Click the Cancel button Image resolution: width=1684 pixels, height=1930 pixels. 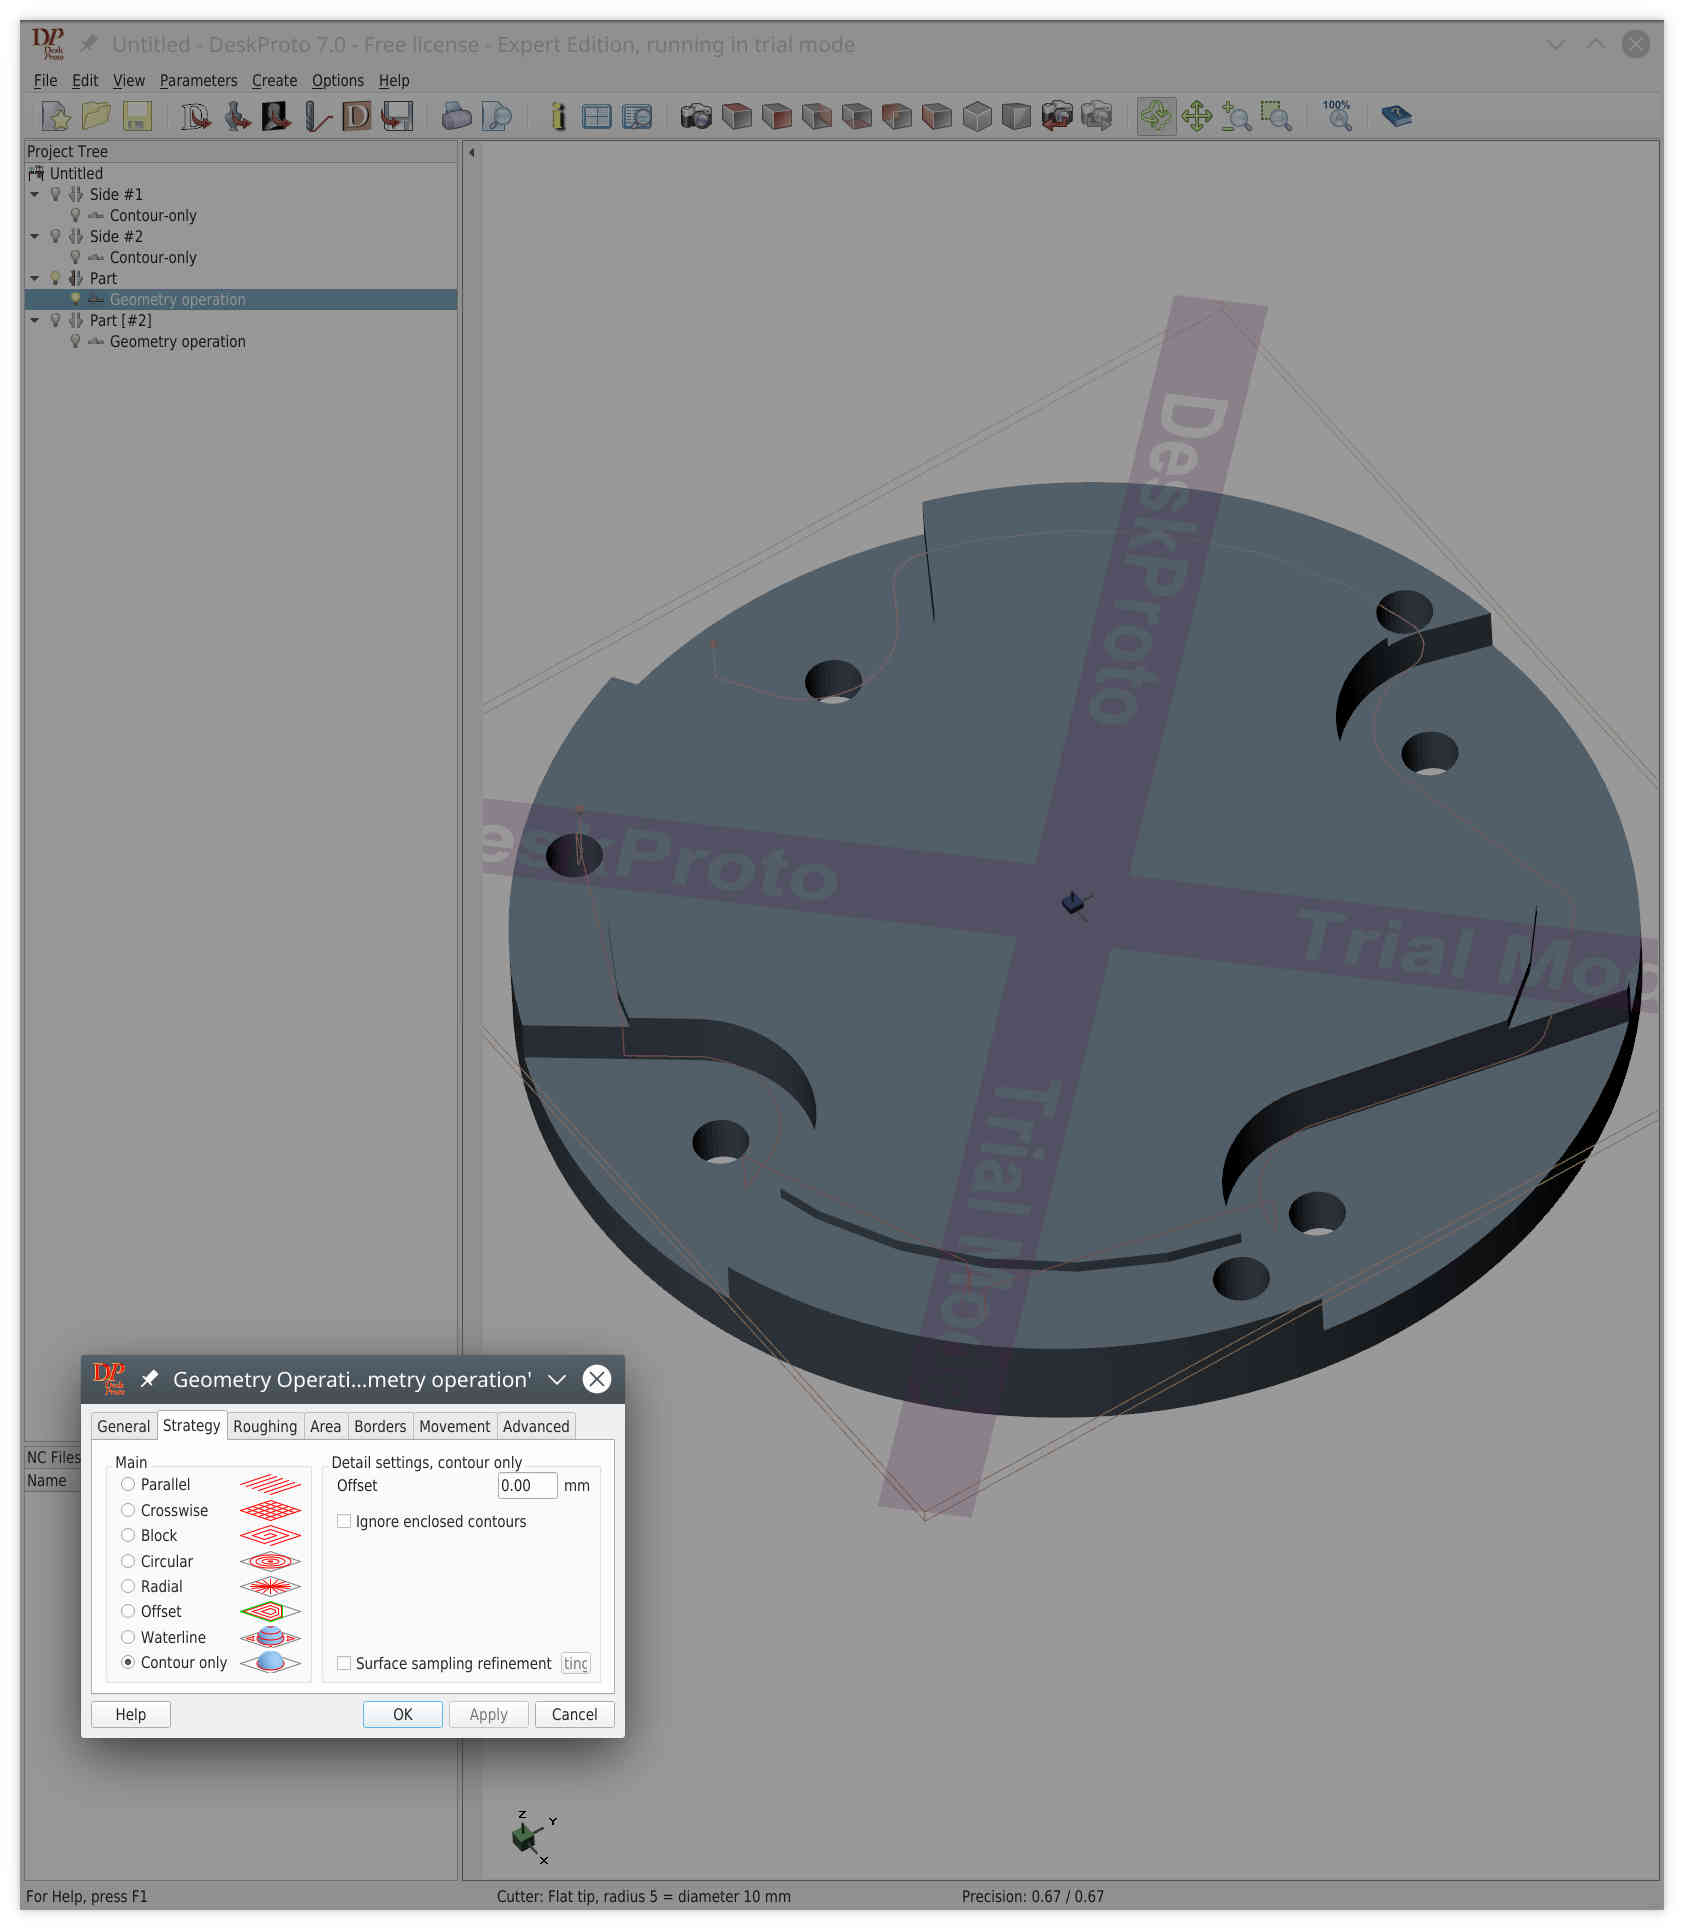[x=574, y=1714]
